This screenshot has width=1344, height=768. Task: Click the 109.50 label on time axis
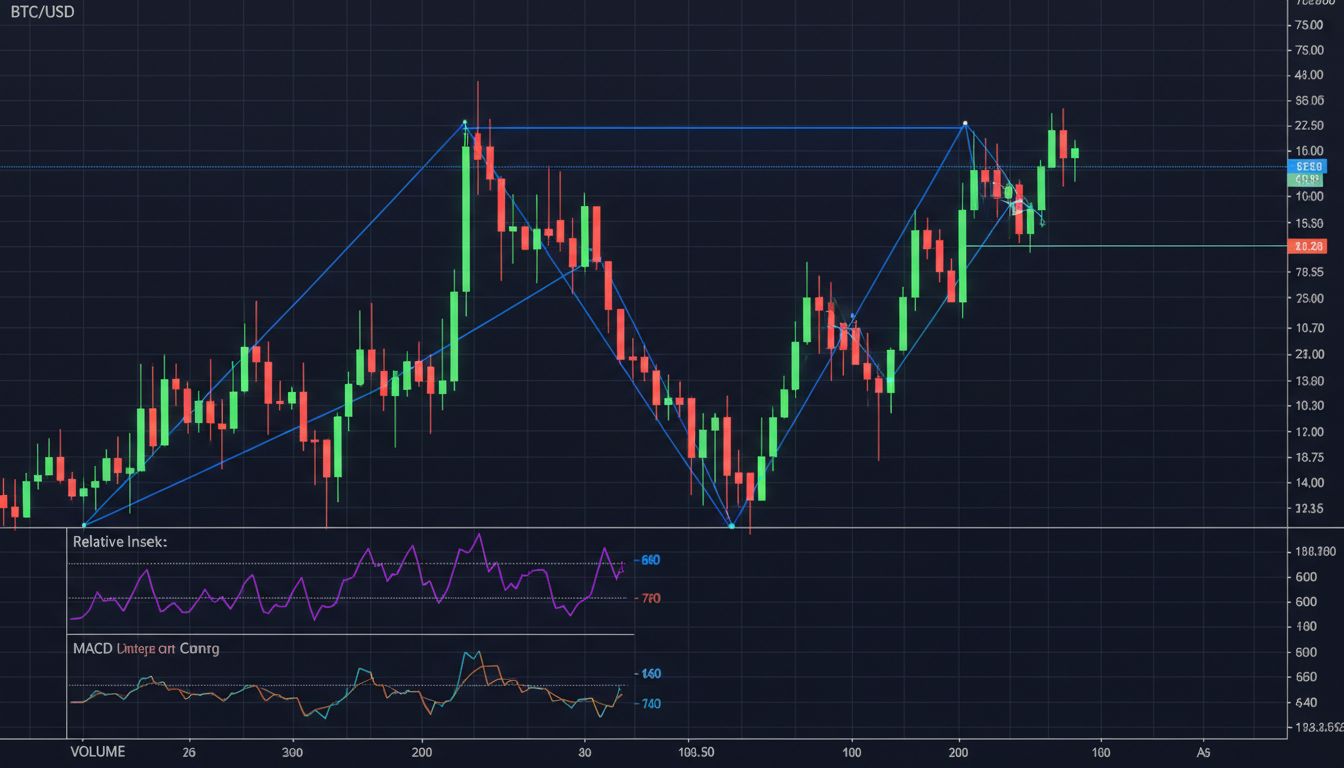click(x=695, y=751)
